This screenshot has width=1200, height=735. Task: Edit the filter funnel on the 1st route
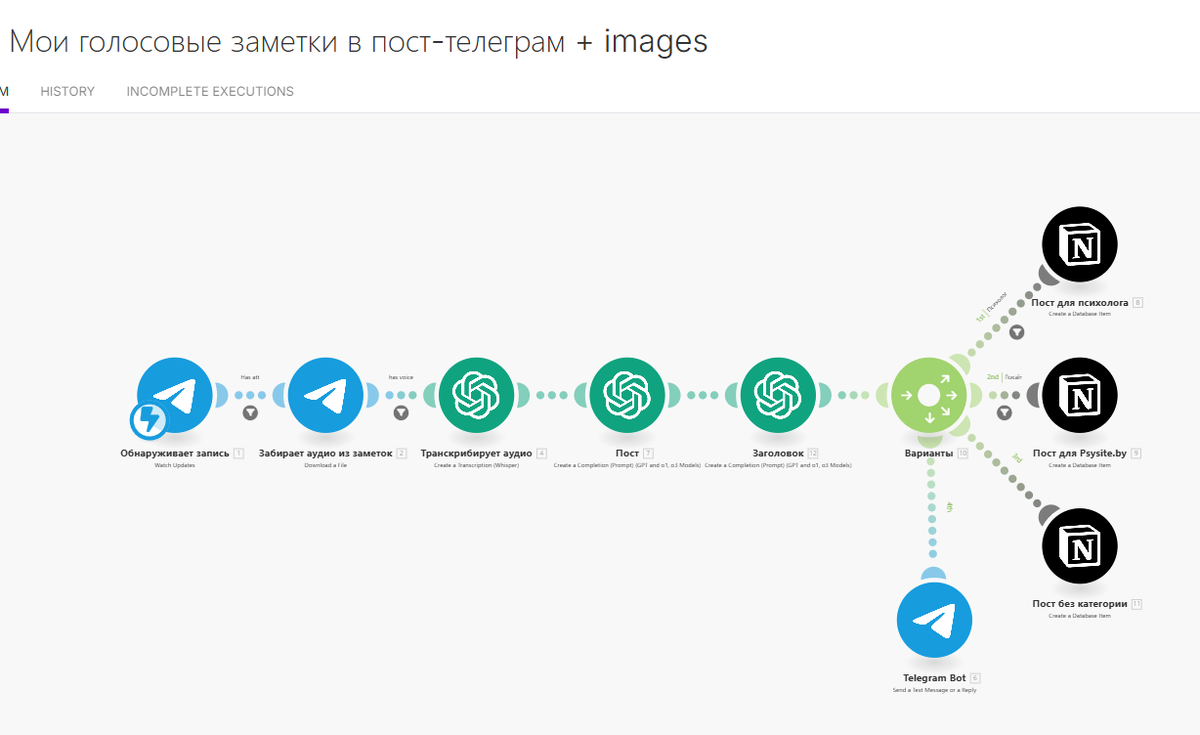tap(1016, 332)
